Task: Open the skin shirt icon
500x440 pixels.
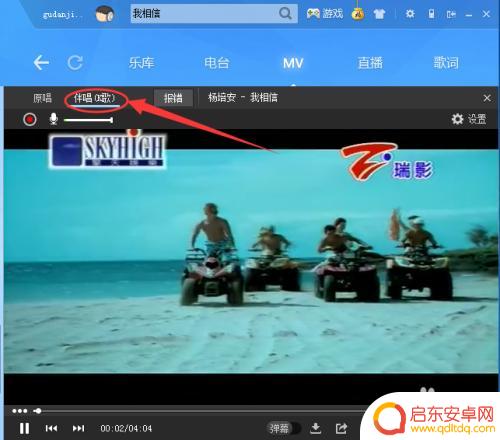Action: coord(379,14)
